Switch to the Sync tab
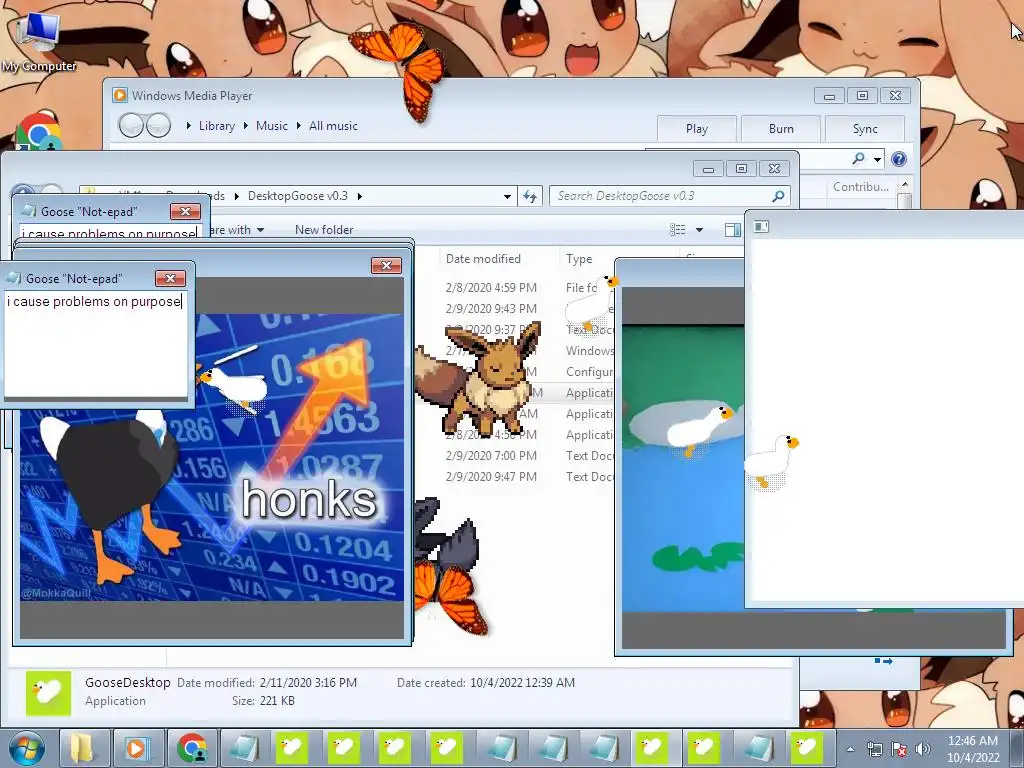1024x768 pixels. pyautogui.click(x=865, y=129)
